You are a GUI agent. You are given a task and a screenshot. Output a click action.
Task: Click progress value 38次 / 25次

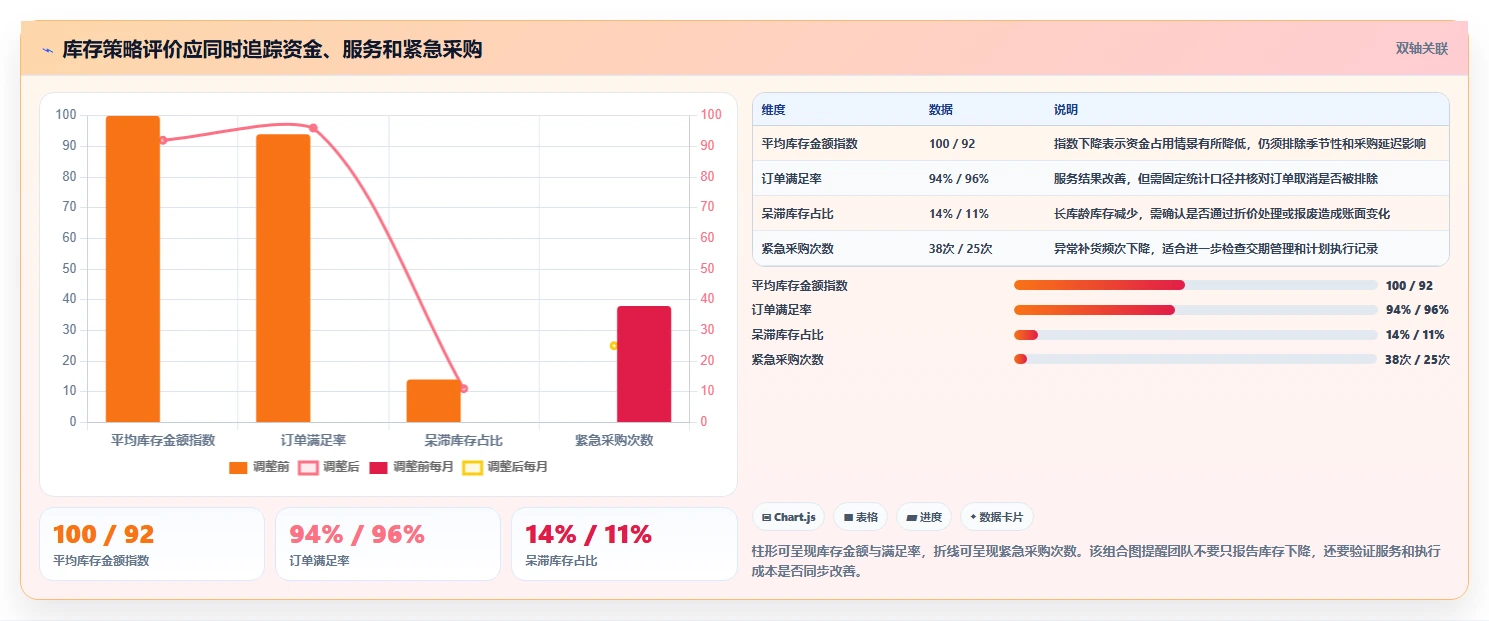coord(1417,360)
